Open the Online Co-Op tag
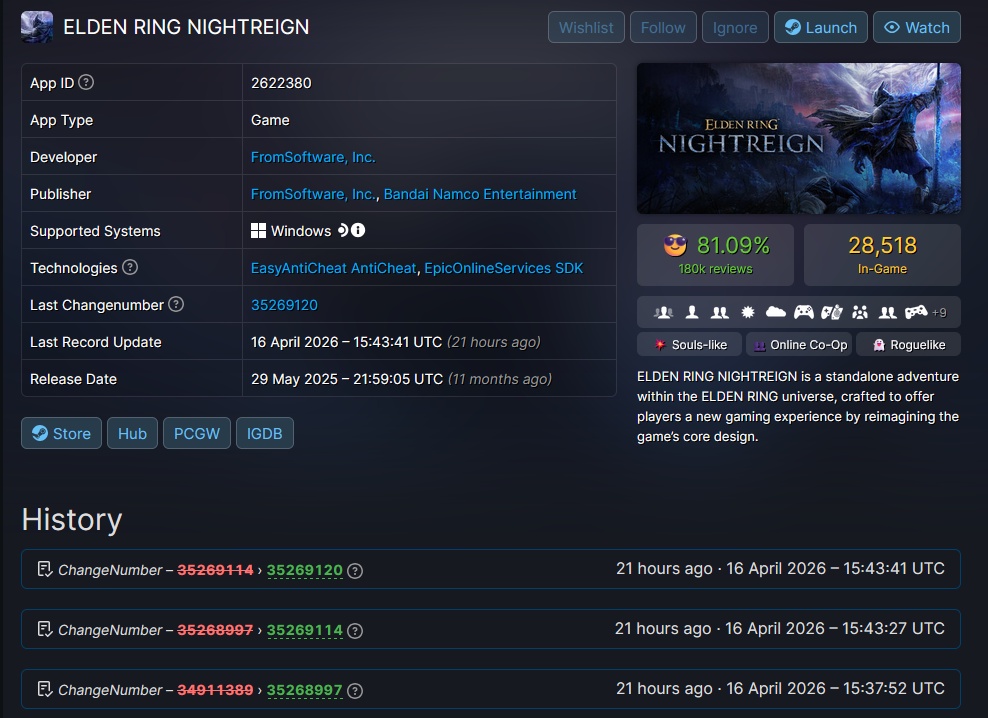The height and width of the screenshot is (718, 988). pos(799,345)
